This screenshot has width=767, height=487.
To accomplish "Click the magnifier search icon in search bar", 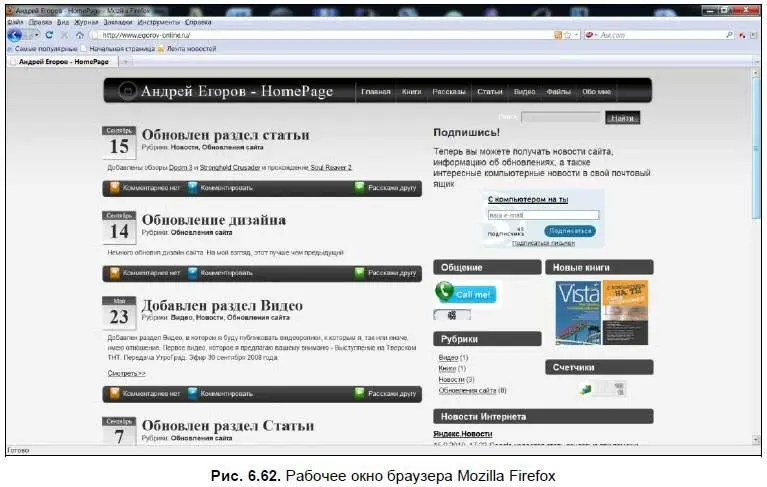I will click(729, 35).
